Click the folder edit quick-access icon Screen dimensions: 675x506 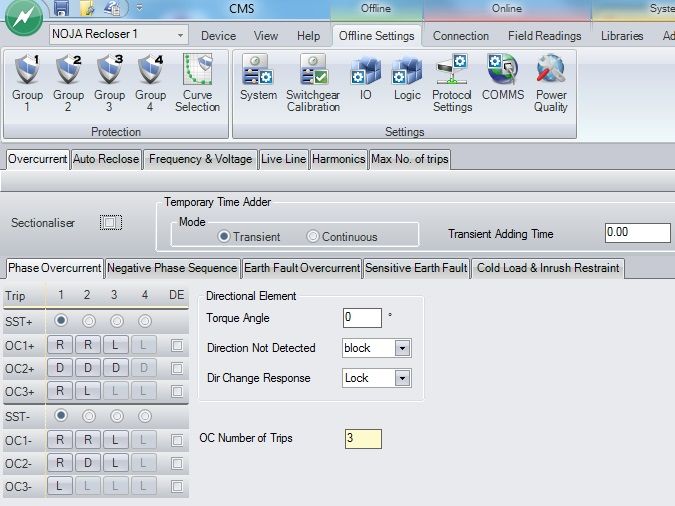click(87, 8)
